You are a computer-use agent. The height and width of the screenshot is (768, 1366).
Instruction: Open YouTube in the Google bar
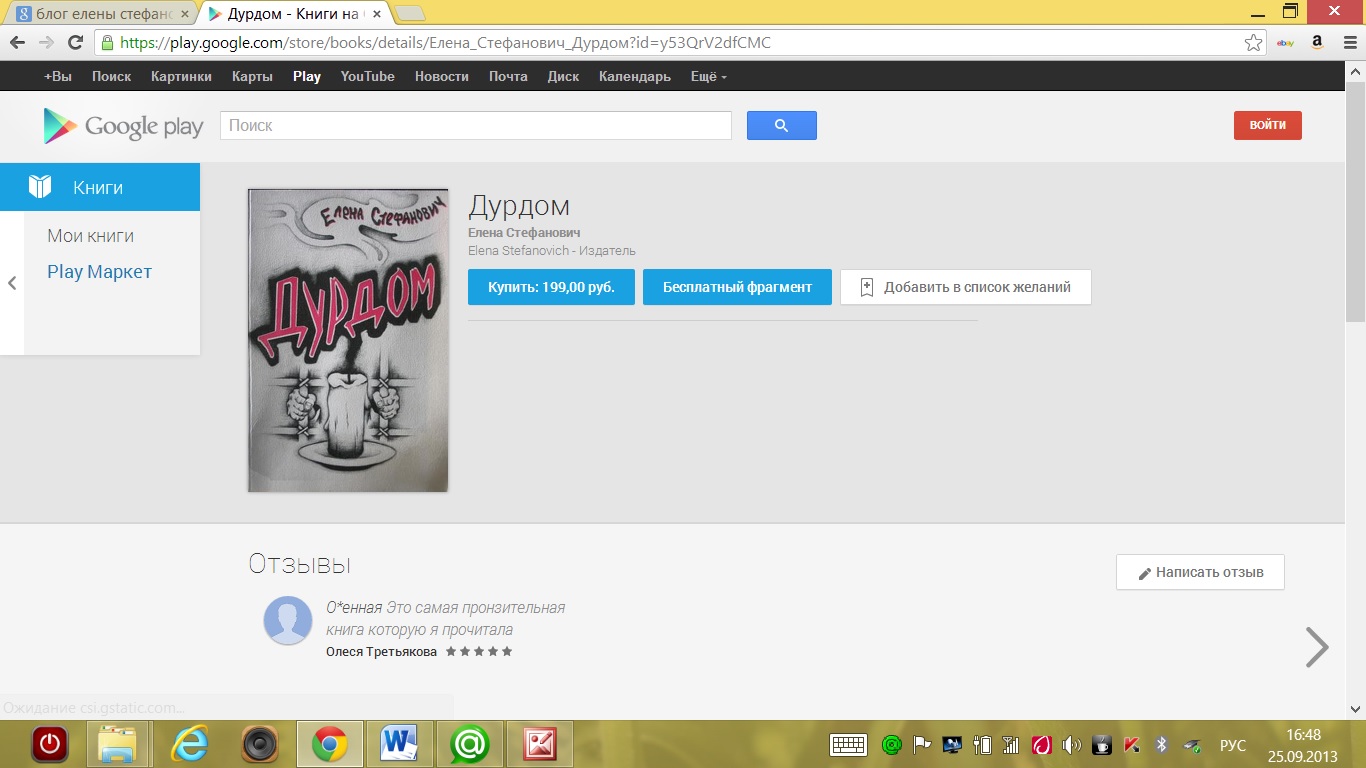coord(367,76)
